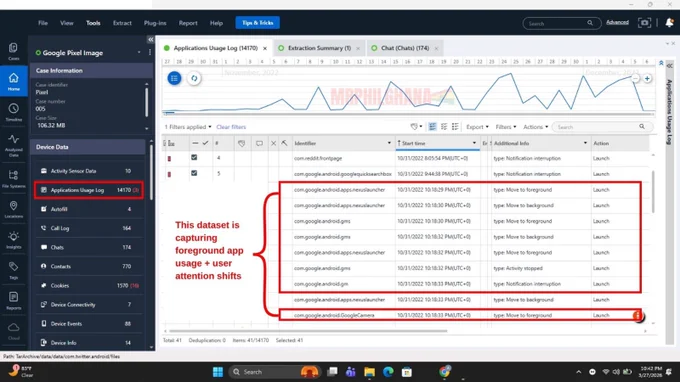Open Additional Info column filter arrow
This screenshot has width=680, height=382.
(x=585, y=143)
